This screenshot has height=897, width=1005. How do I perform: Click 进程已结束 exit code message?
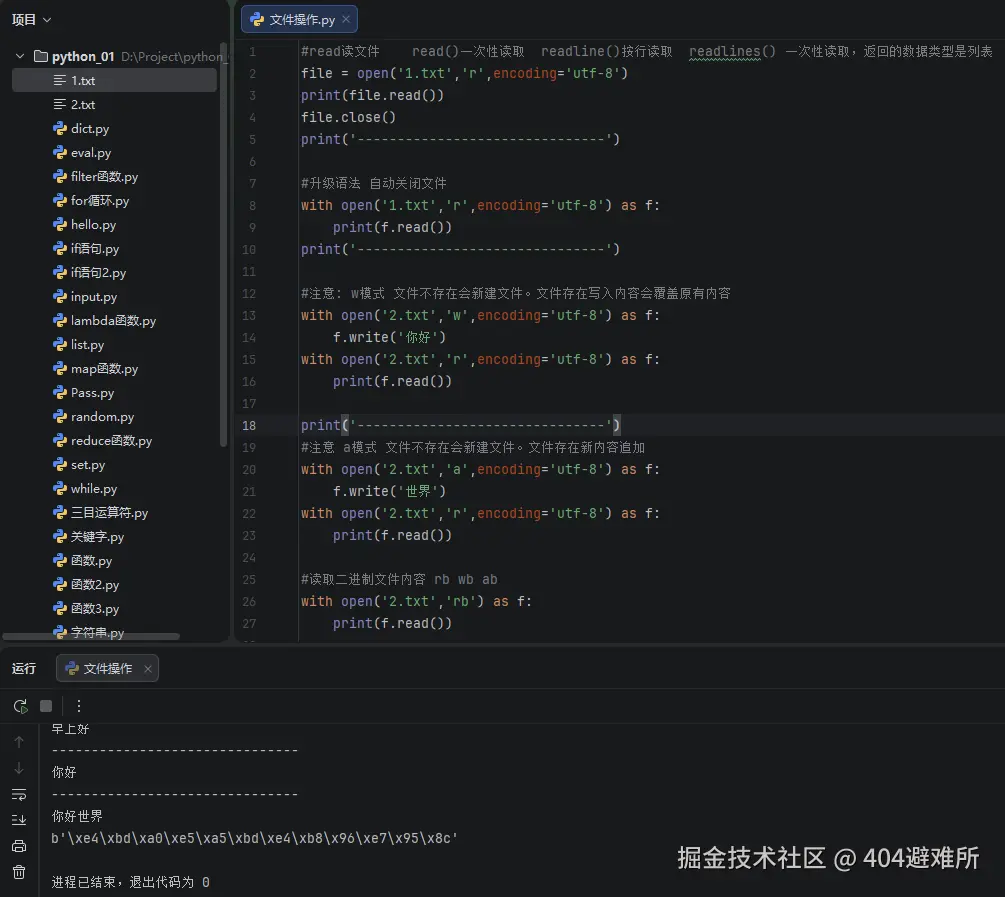(x=131, y=882)
